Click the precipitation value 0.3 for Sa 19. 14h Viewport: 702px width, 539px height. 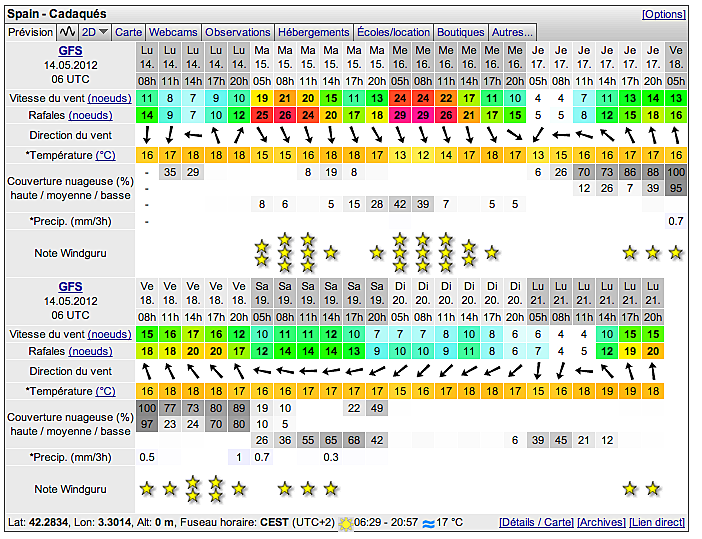(331, 457)
